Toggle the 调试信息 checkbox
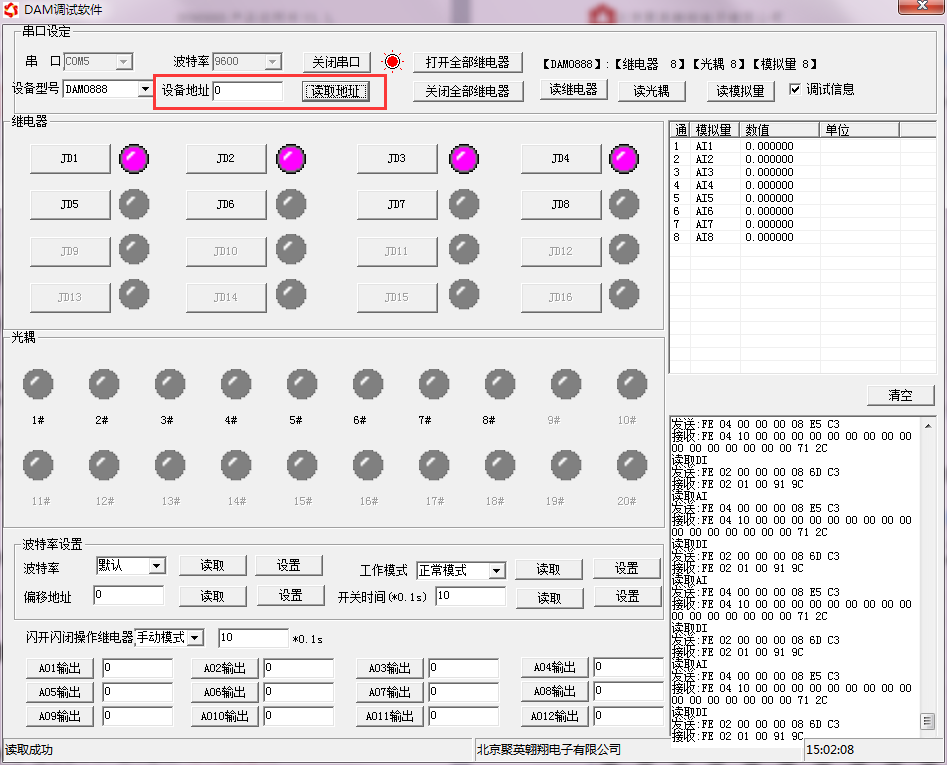Image resolution: width=947 pixels, height=765 pixels. [795, 89]
